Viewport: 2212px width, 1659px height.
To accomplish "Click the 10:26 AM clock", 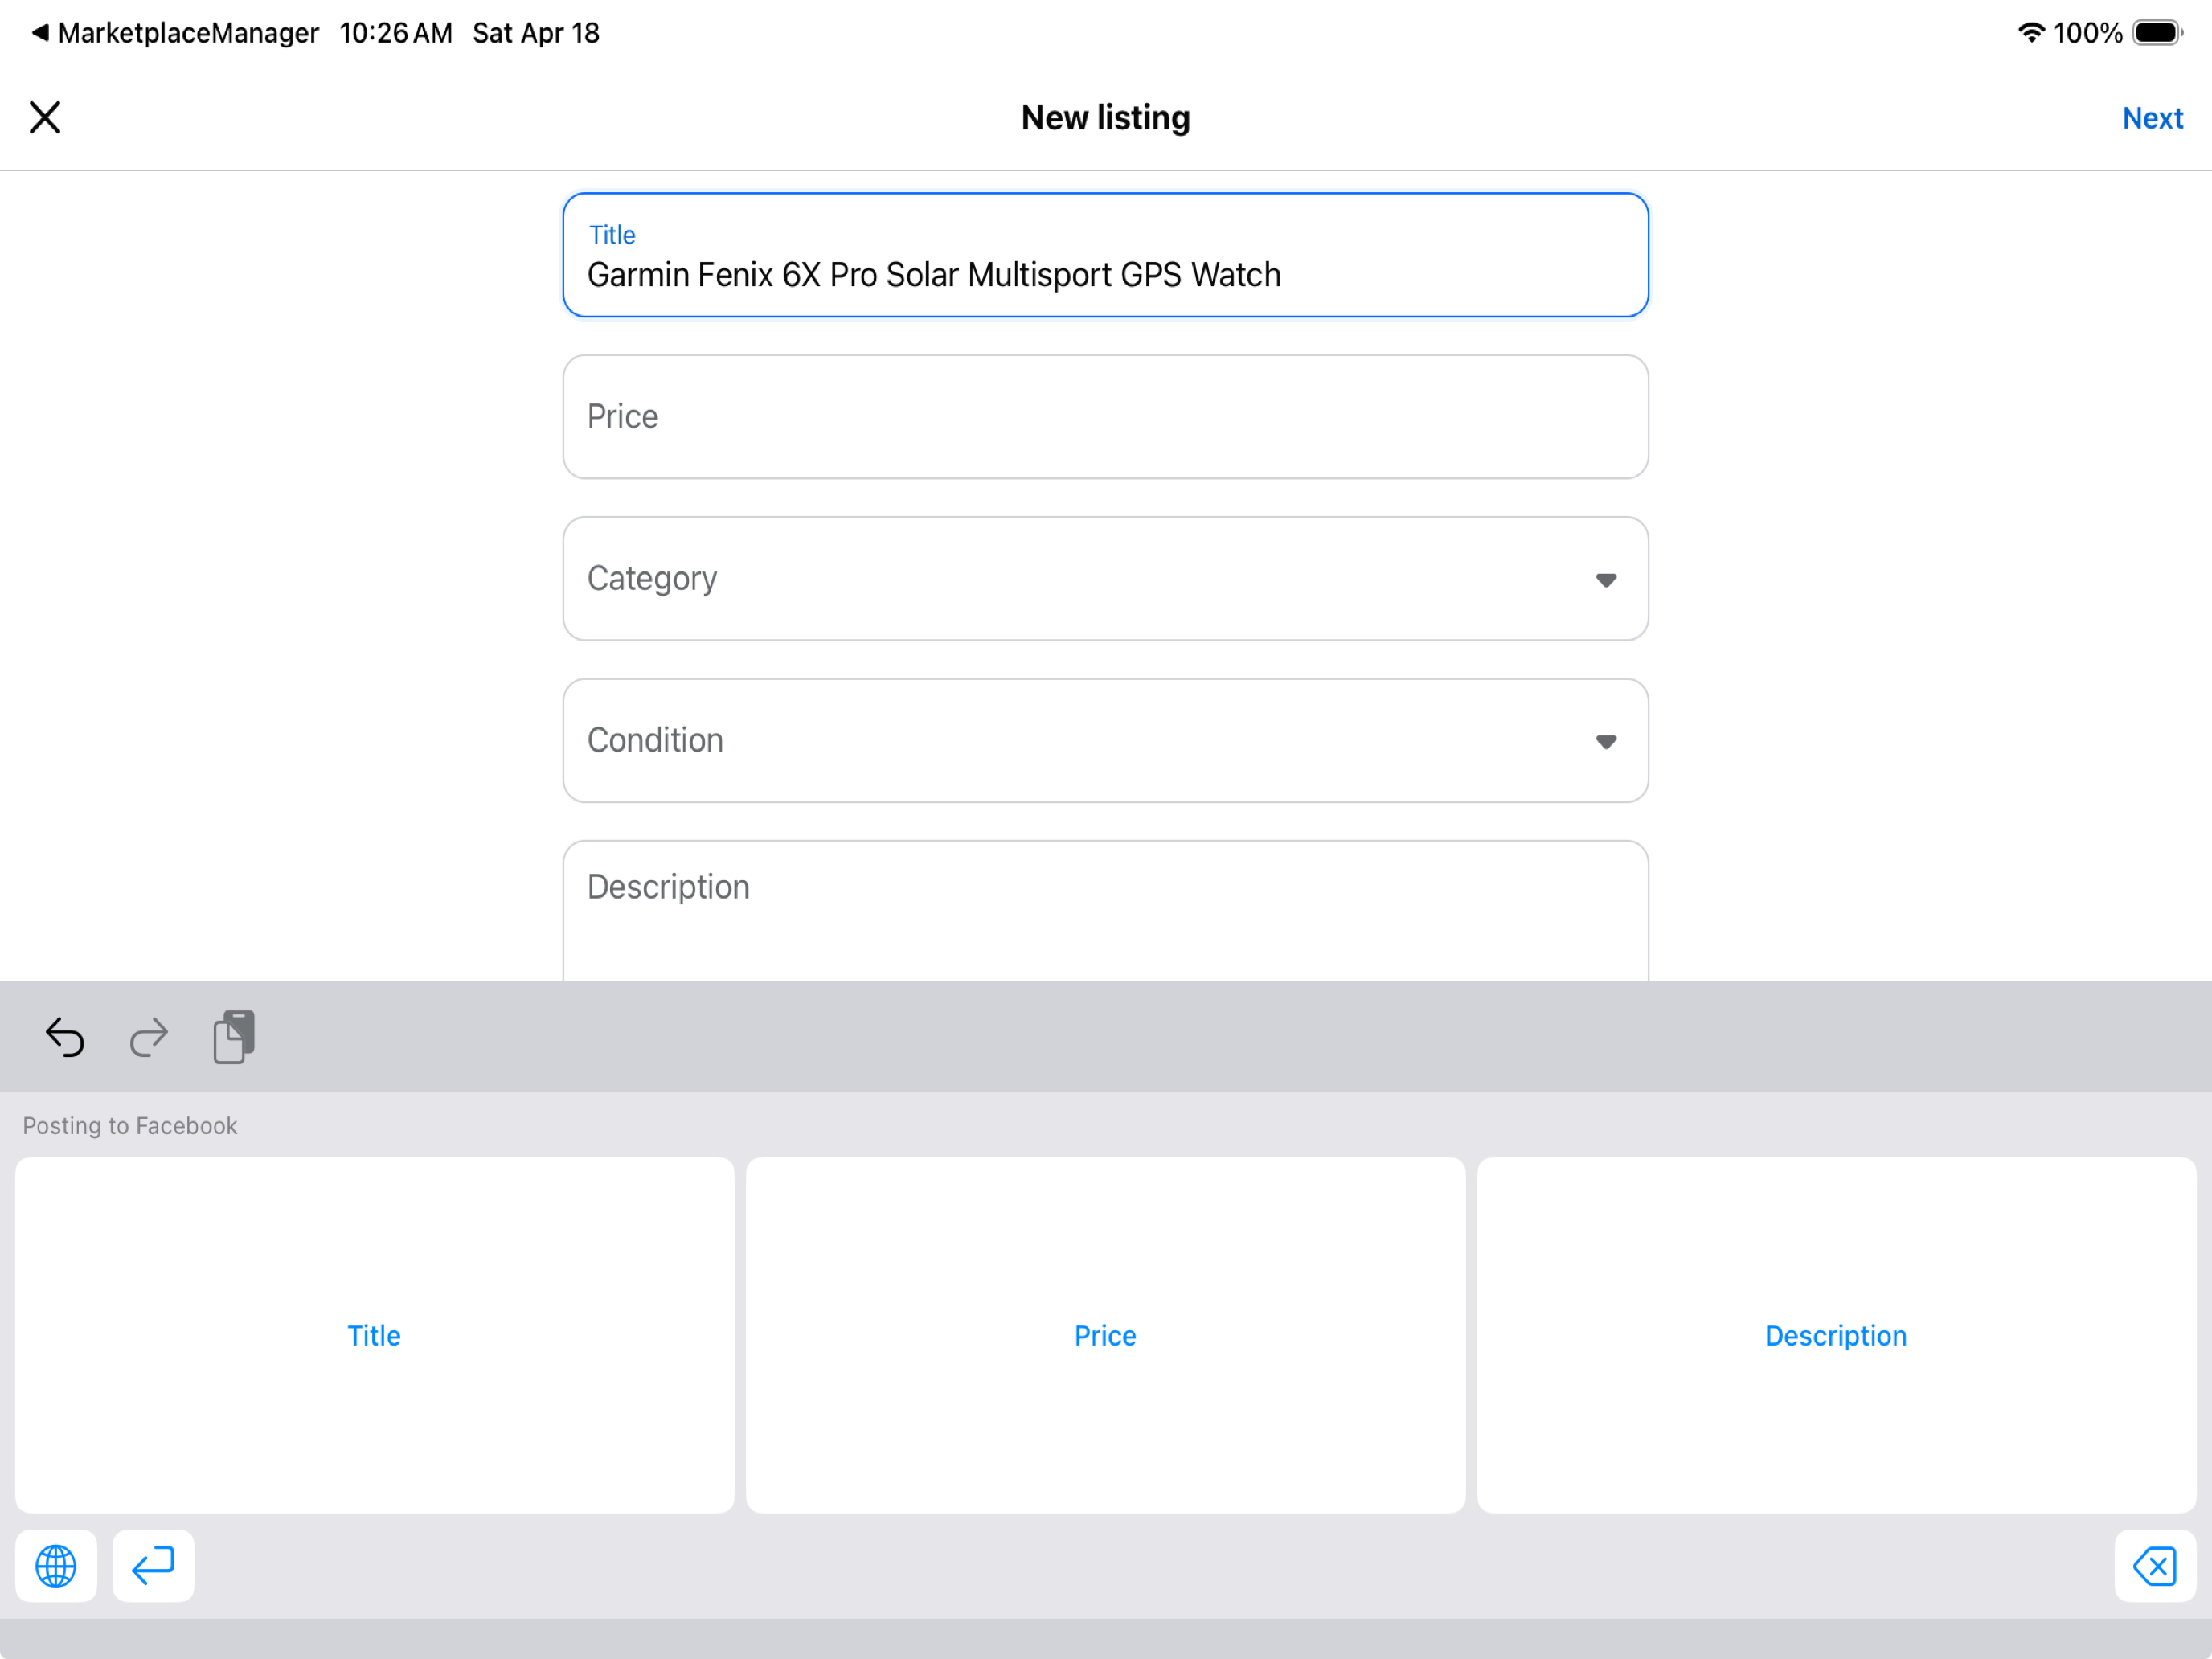I will [x=396, y=33].
